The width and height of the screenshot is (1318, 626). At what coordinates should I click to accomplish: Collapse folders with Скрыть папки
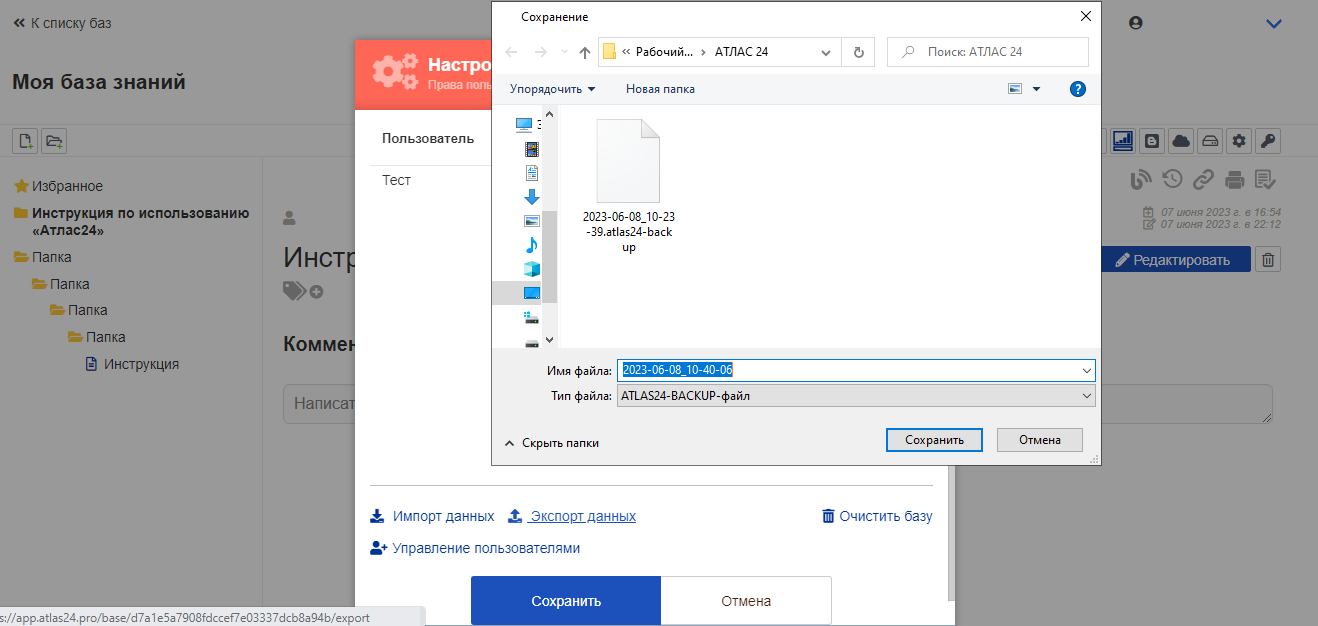pos(551,443)
